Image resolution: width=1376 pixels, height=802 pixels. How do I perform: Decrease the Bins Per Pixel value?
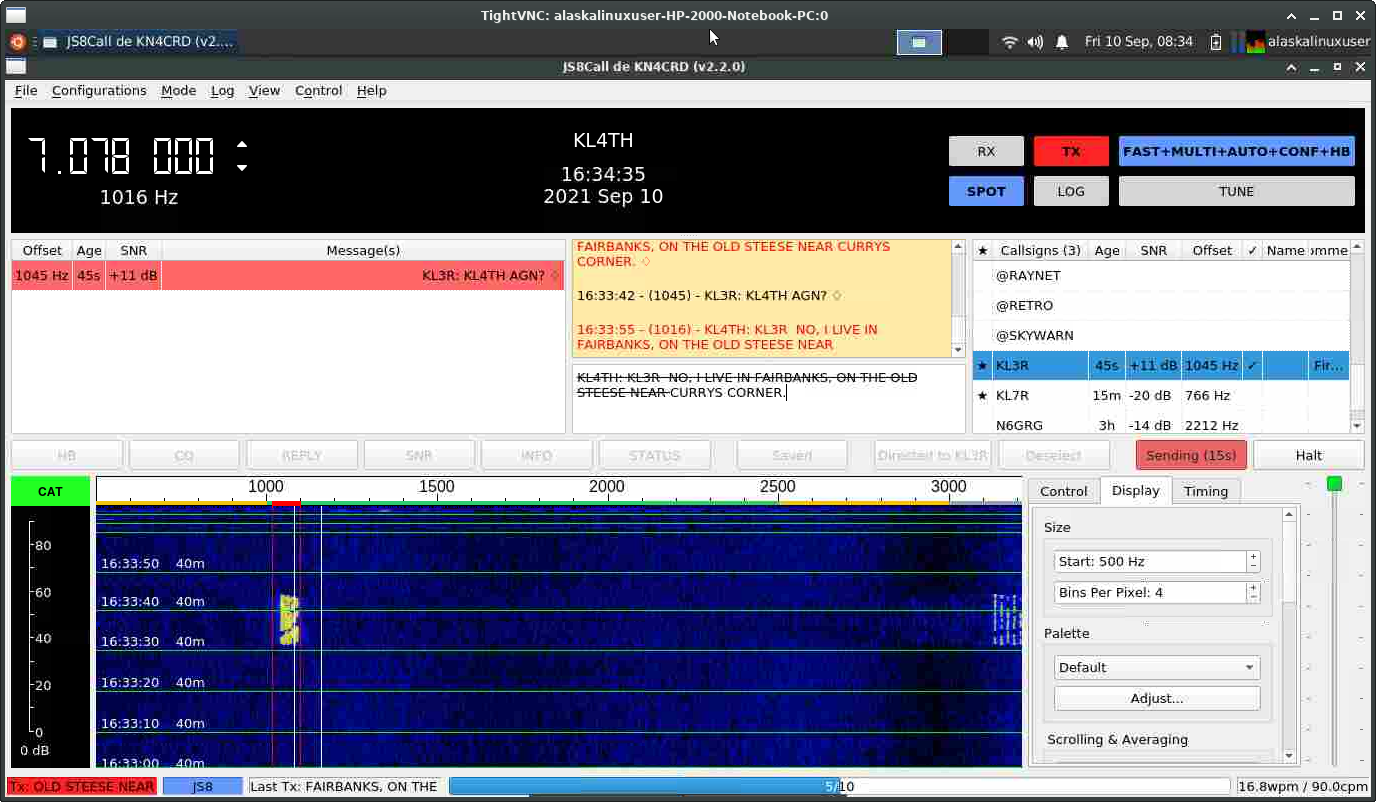pyautogui.click(x=1254, y=598)
